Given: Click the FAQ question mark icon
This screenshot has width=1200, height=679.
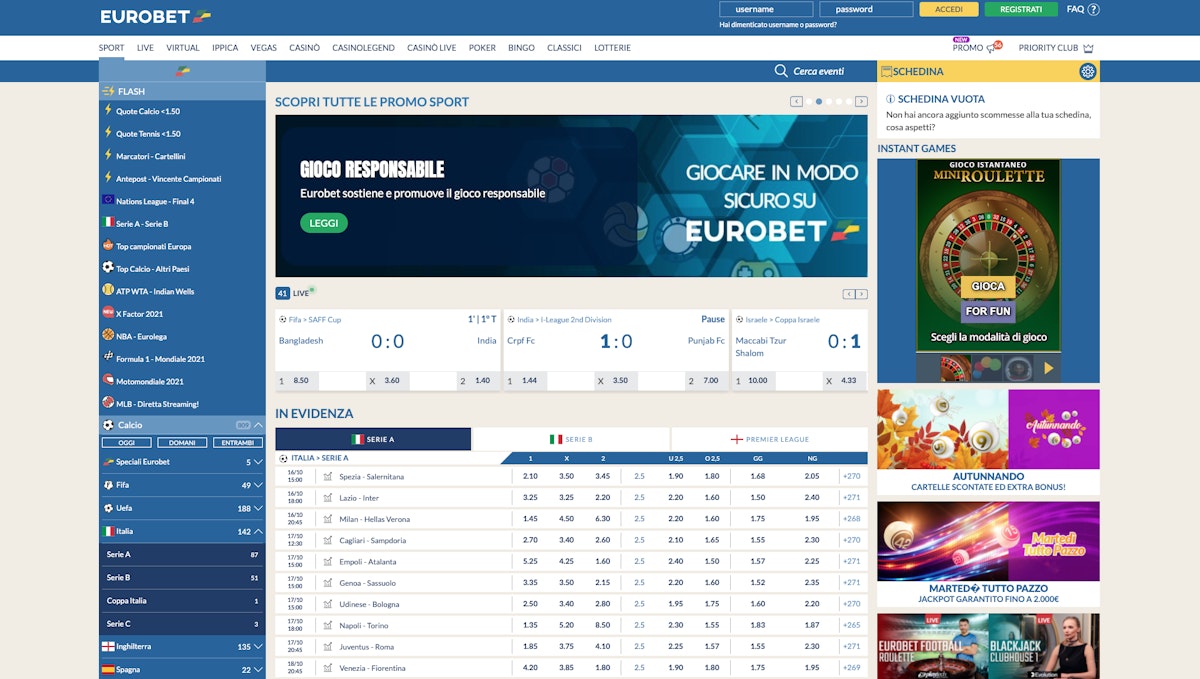Looking at the screenshot, I should tap(1091, 8).
